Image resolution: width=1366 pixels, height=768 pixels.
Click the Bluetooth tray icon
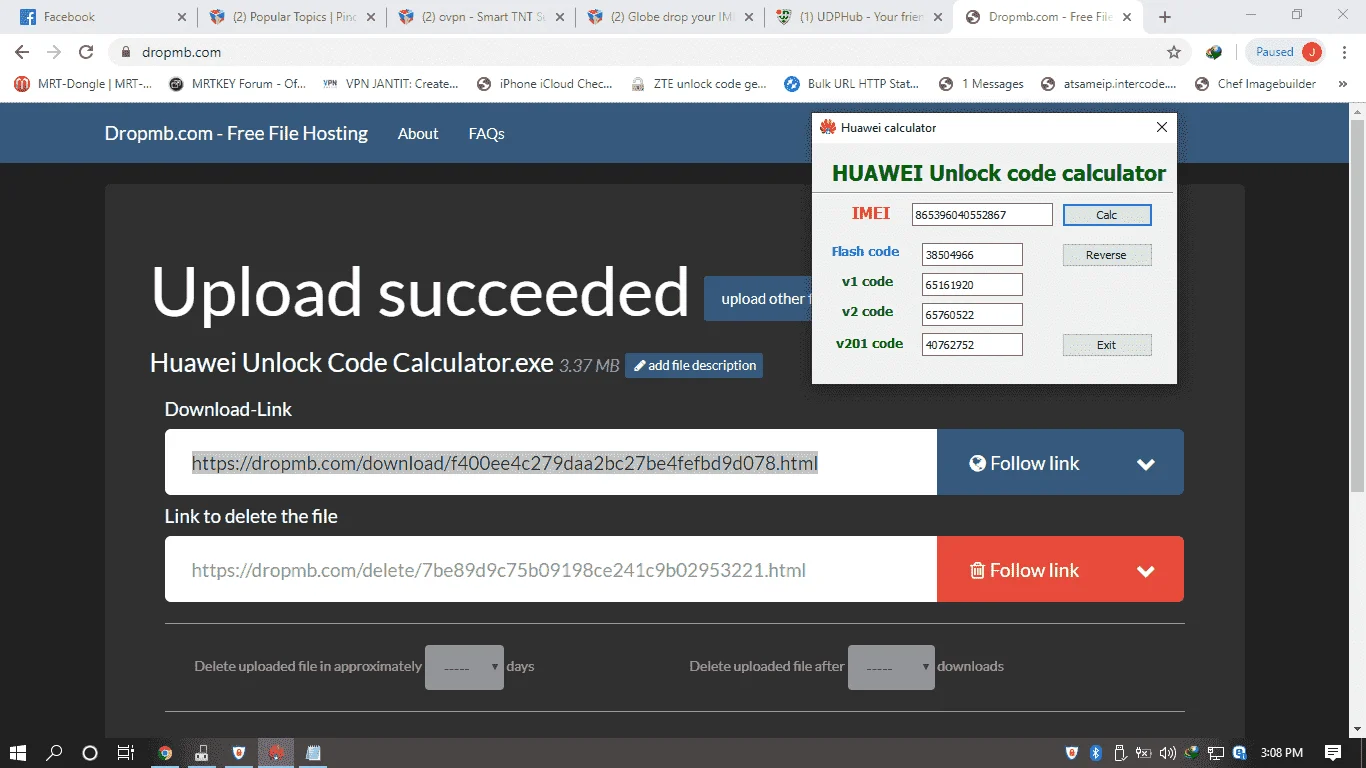pos(1095,753)
